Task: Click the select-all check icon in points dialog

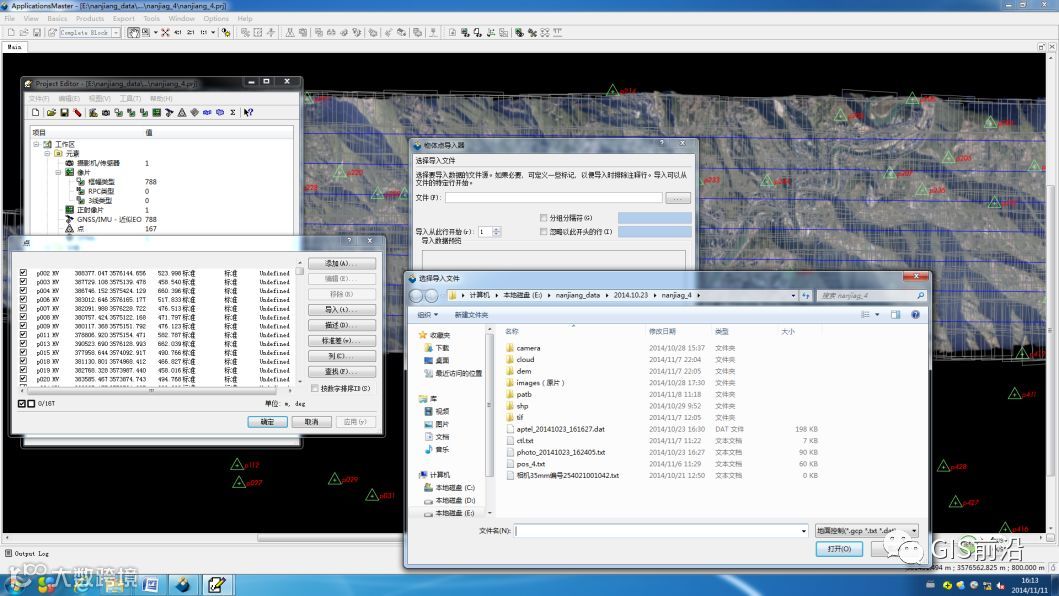Action: tap(22, 403)
